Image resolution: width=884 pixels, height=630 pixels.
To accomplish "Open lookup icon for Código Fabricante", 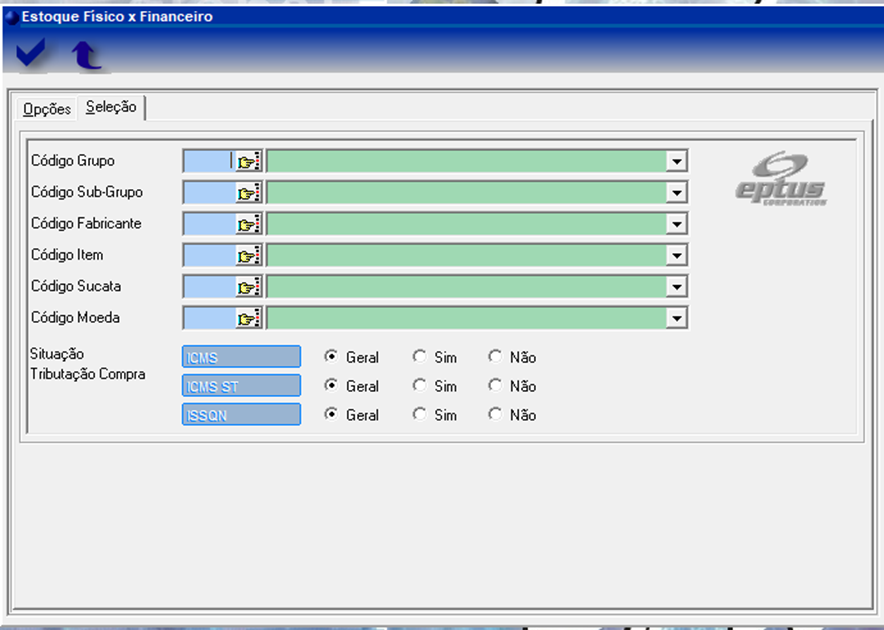I will [x=248, y=224].
